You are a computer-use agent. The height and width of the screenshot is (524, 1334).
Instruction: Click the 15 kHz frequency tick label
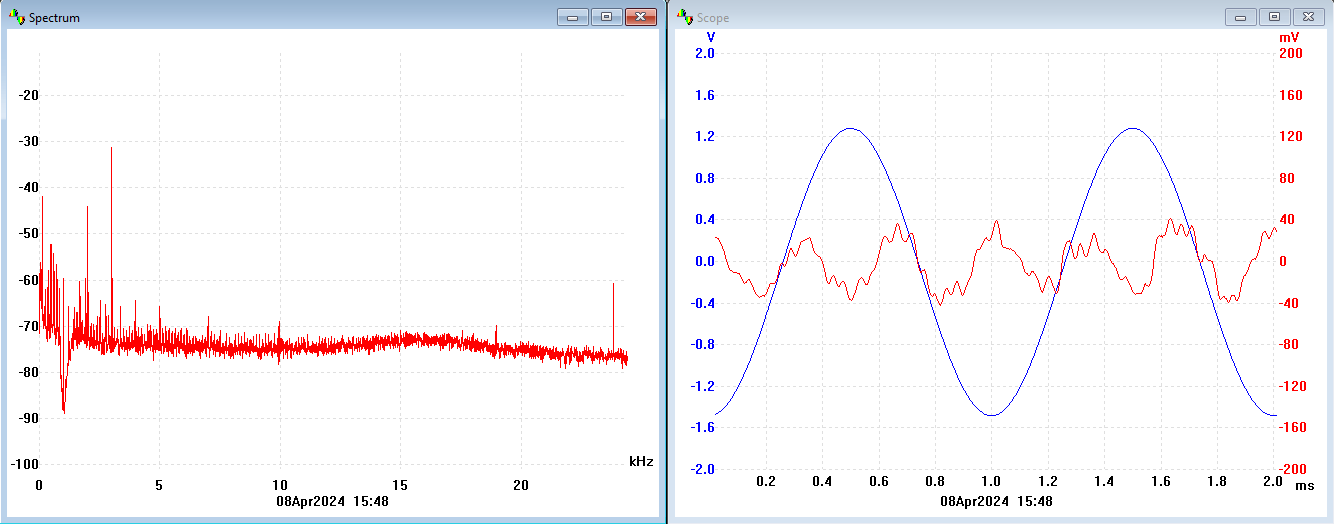coord(400,485)
